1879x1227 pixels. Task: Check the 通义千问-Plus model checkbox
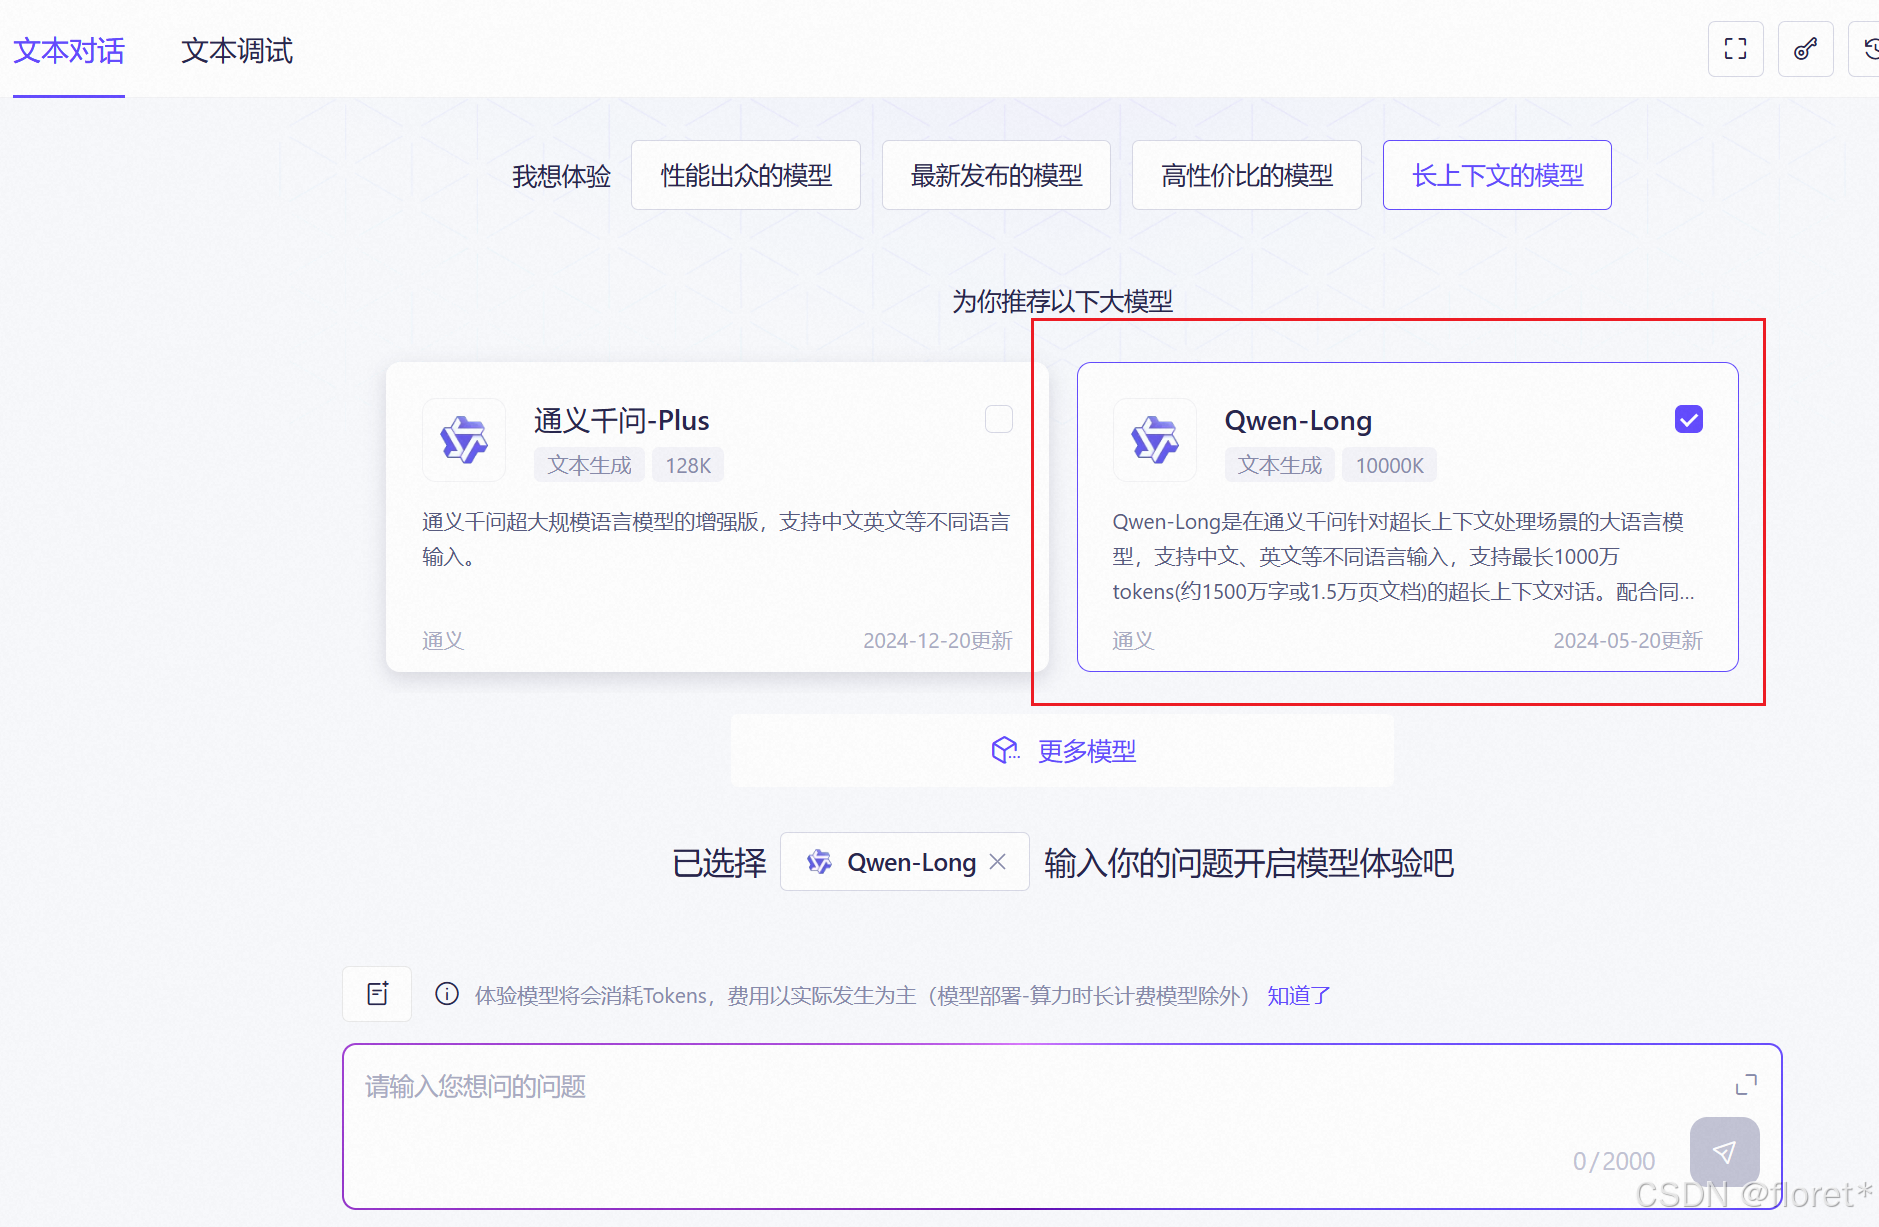click(x=999, y=419)
